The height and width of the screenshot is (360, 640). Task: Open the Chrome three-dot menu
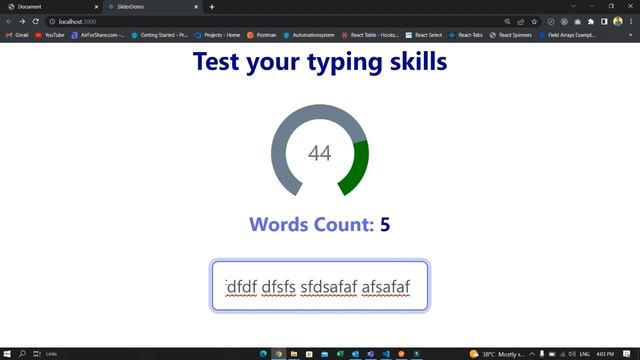[631, 22]
